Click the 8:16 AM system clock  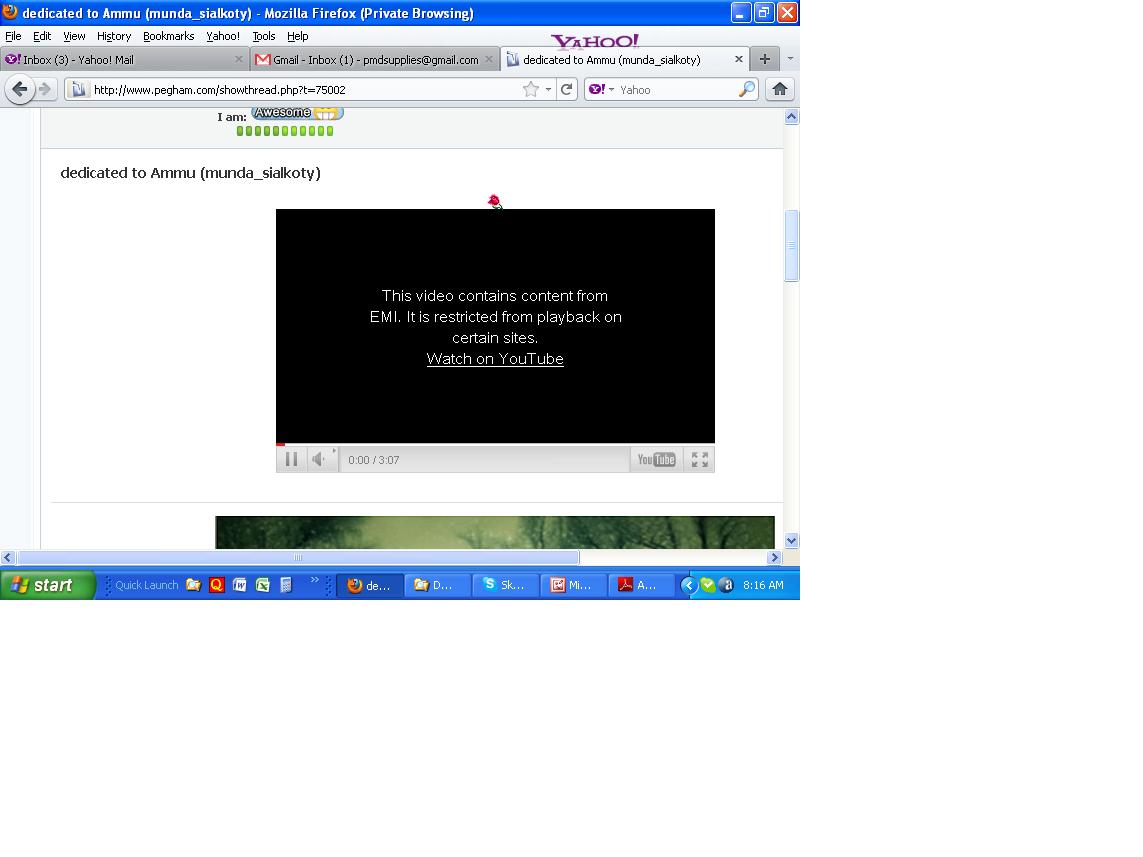[x=763, y=584]
